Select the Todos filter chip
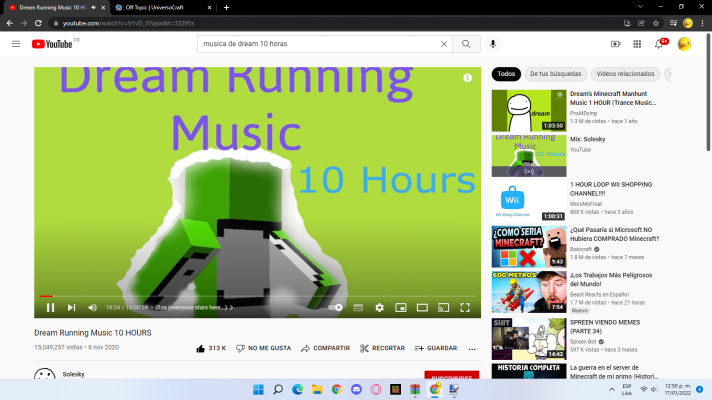This screenshot has width=712, height=400. pyautogui.click(x=506, y=74)
